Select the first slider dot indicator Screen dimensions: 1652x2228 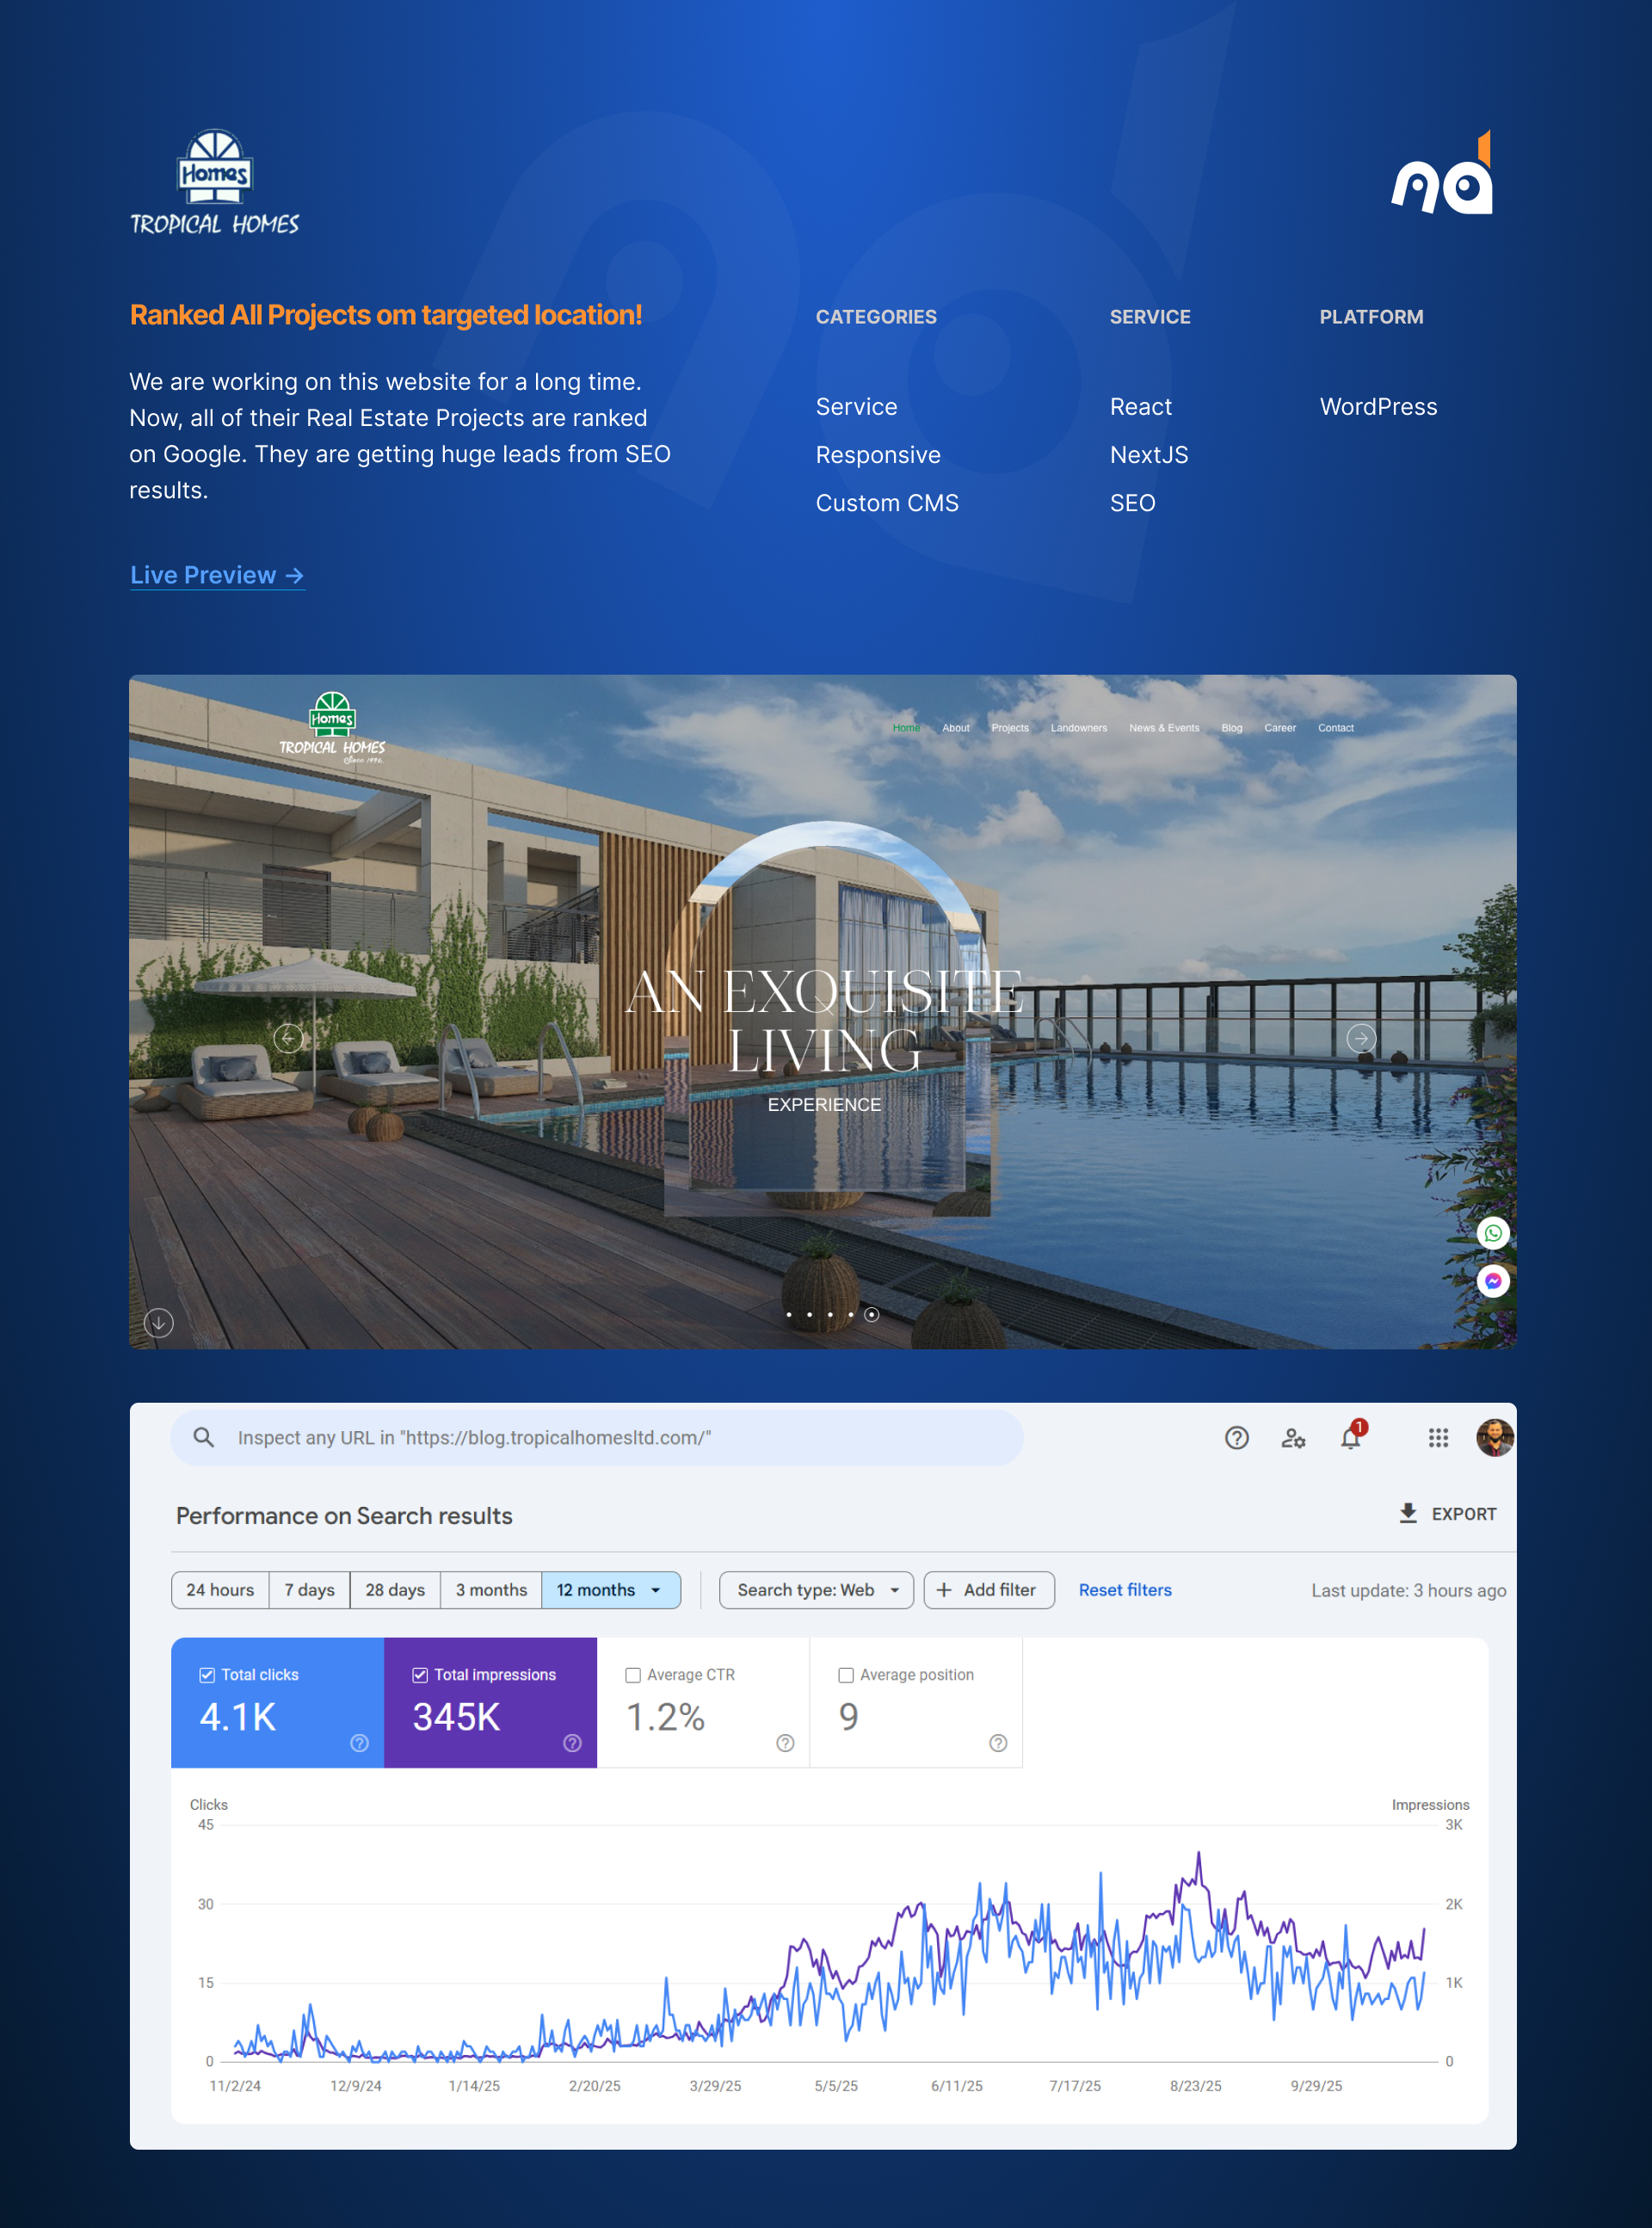pos(789,1315)
